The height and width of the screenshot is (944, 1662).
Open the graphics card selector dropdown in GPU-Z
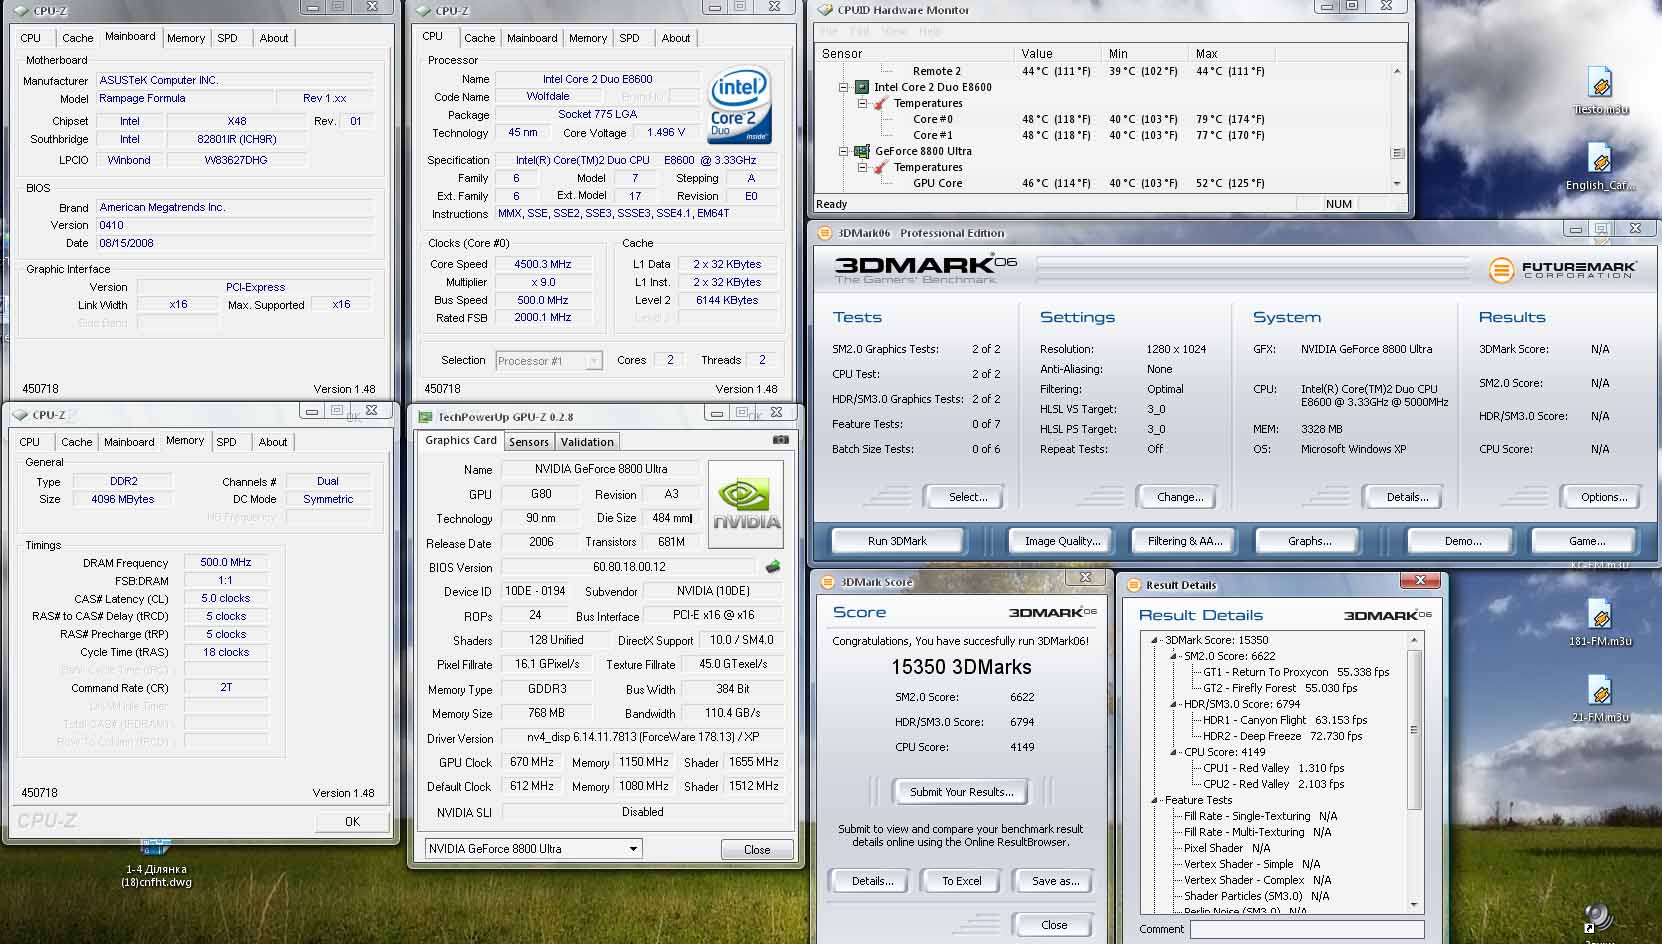(632, 848)
